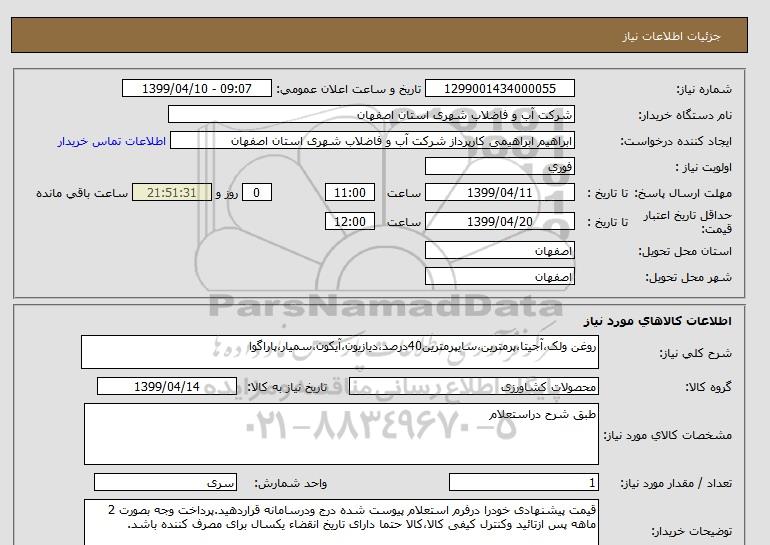Click the ایجاد کننده درخواست label

point(676,141)
